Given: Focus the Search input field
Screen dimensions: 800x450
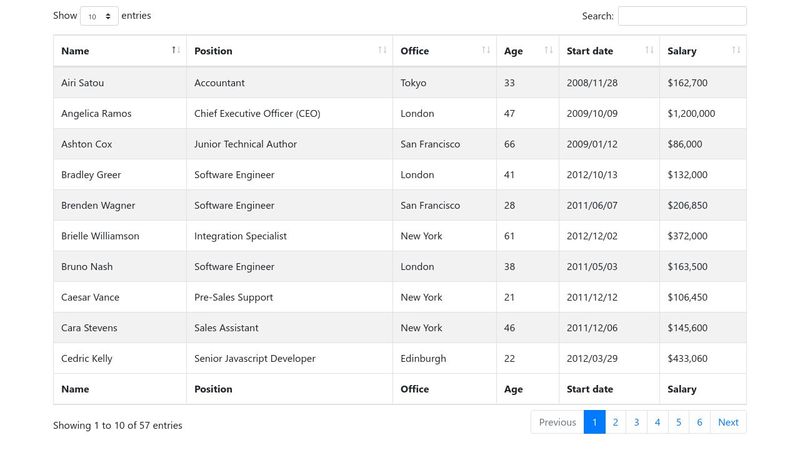Looking at the screenshot, I should [x=682, y=16].
